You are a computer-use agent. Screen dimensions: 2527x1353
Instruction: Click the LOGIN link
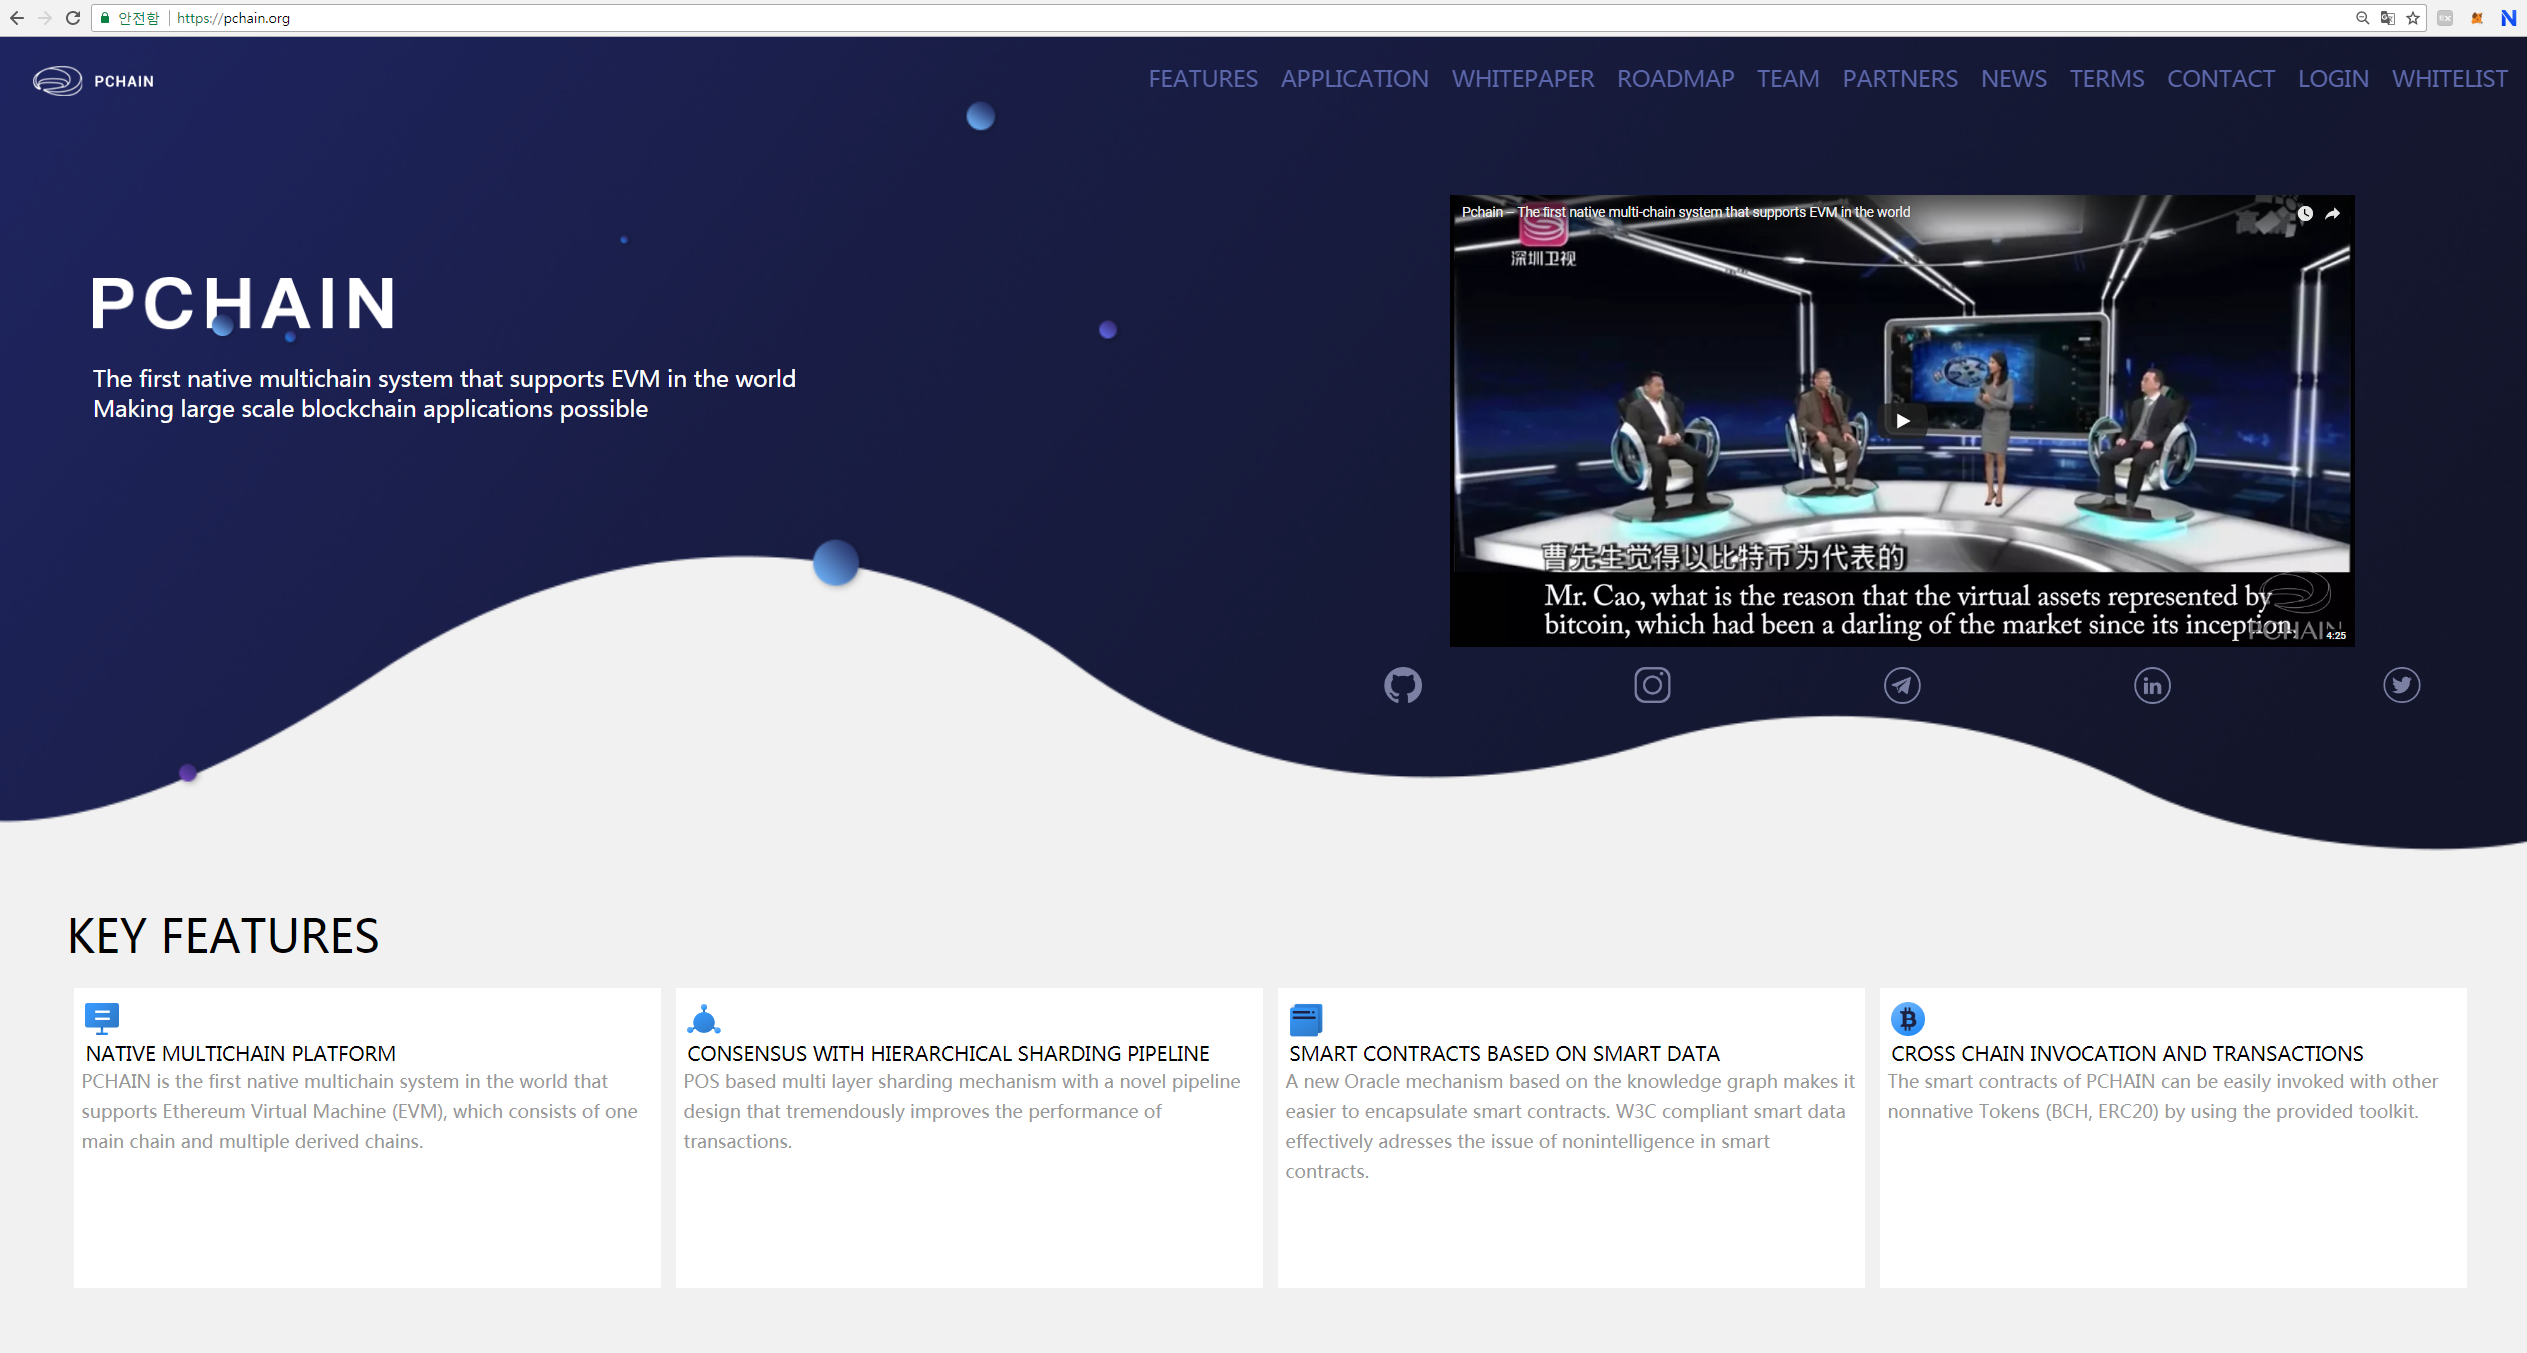(x=2332, y=79)
